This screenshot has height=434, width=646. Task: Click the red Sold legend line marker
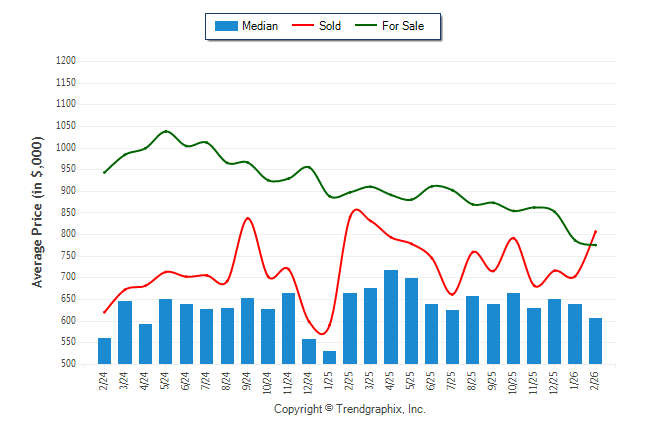point(303,26)
